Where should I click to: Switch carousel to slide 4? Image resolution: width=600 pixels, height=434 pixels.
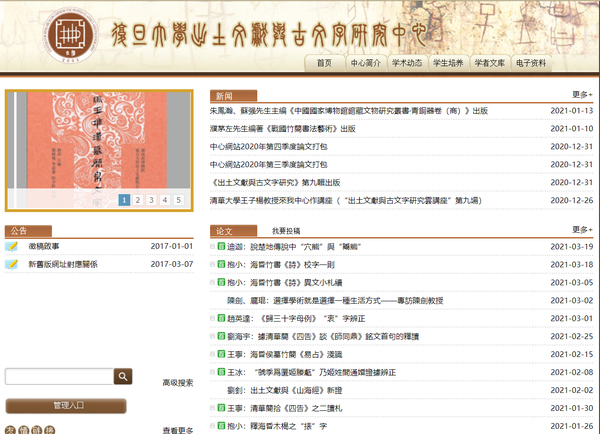tap(165, 200)
